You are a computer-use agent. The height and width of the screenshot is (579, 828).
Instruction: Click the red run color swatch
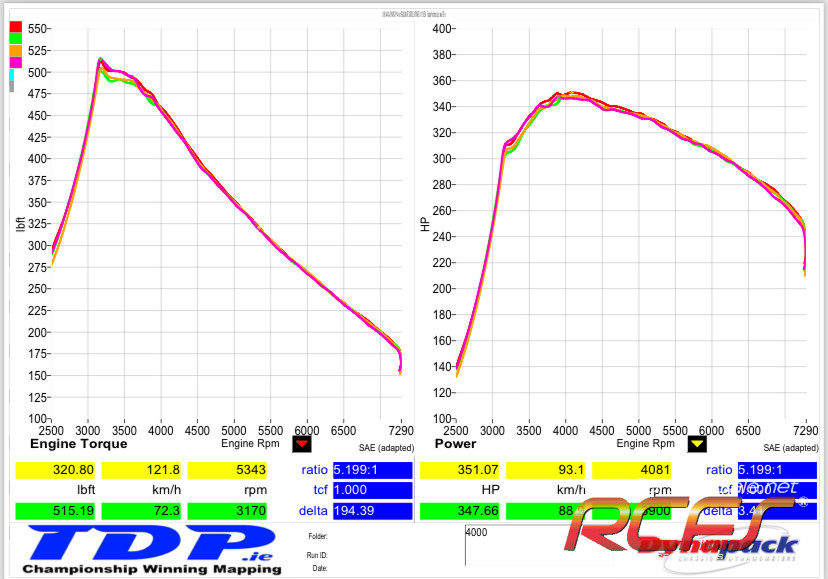coord(16,28)
